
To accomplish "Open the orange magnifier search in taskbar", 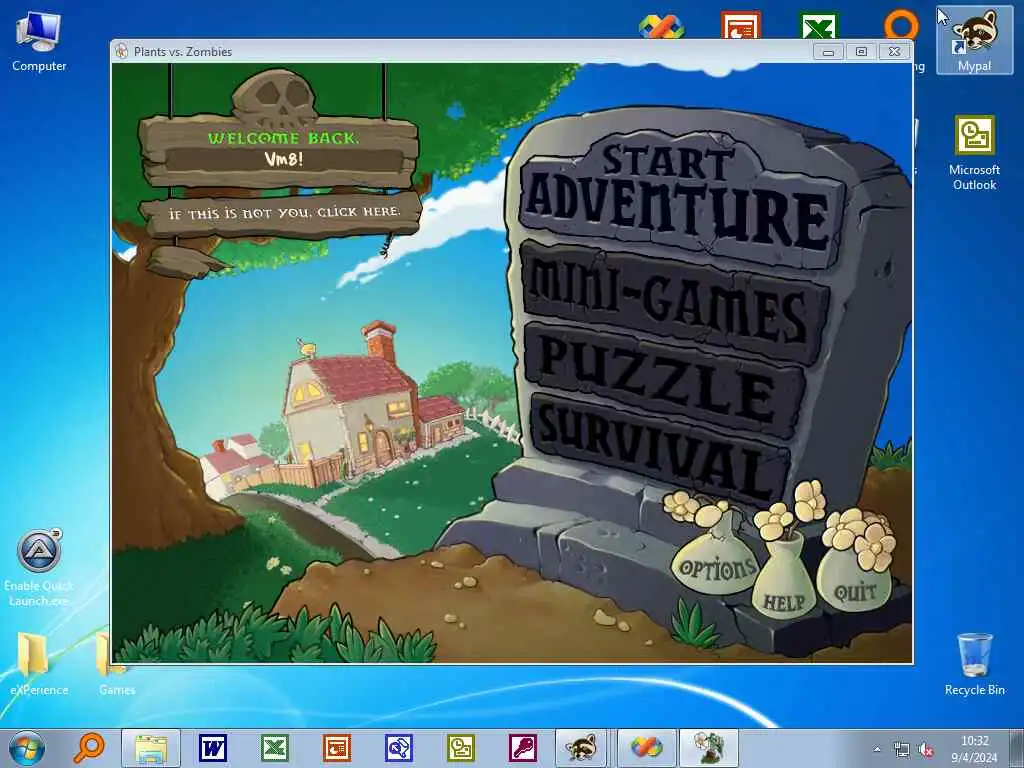I will pyautogui.click(x=88, y=748).
